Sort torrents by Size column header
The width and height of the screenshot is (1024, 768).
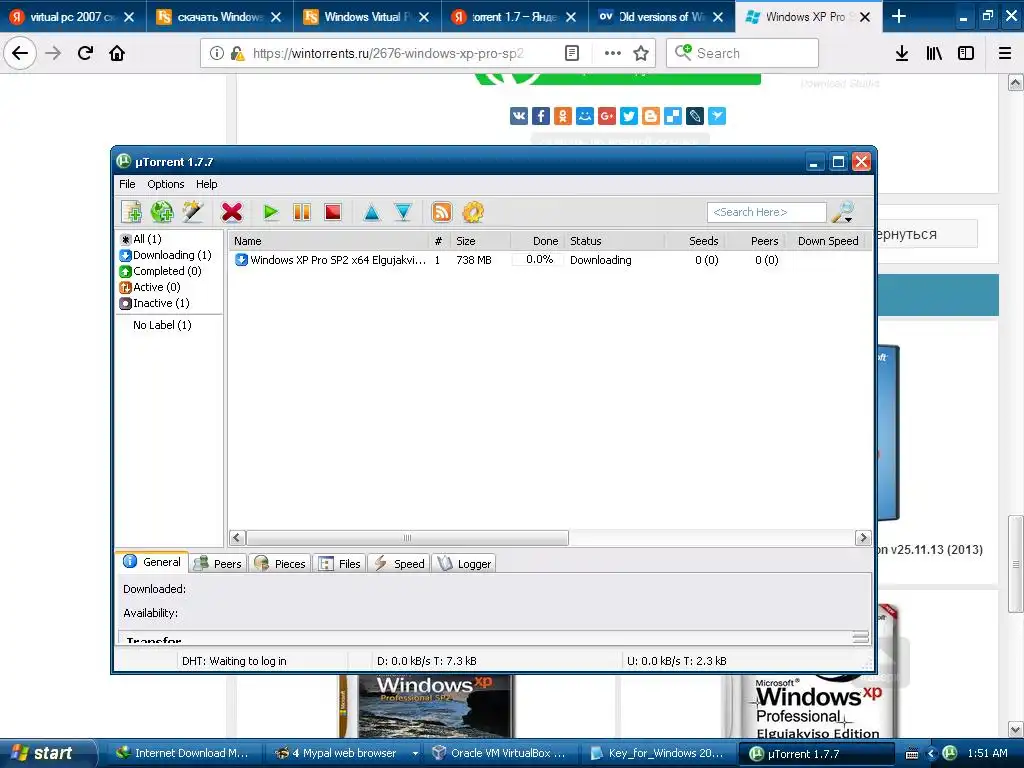pyautogui.click(x=482, y=241)
